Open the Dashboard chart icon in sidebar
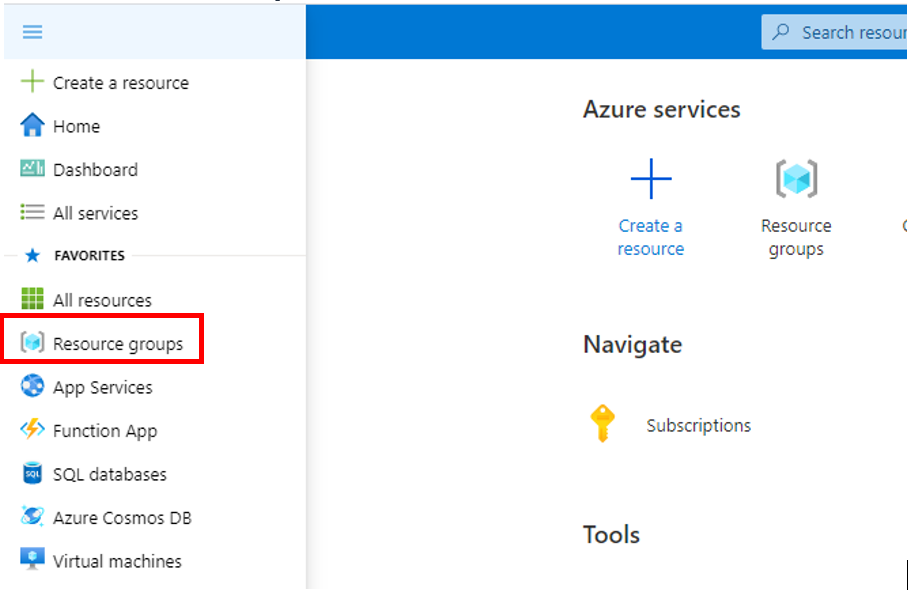This screenshot has height=597, width=914. click(x=33, y=169)
